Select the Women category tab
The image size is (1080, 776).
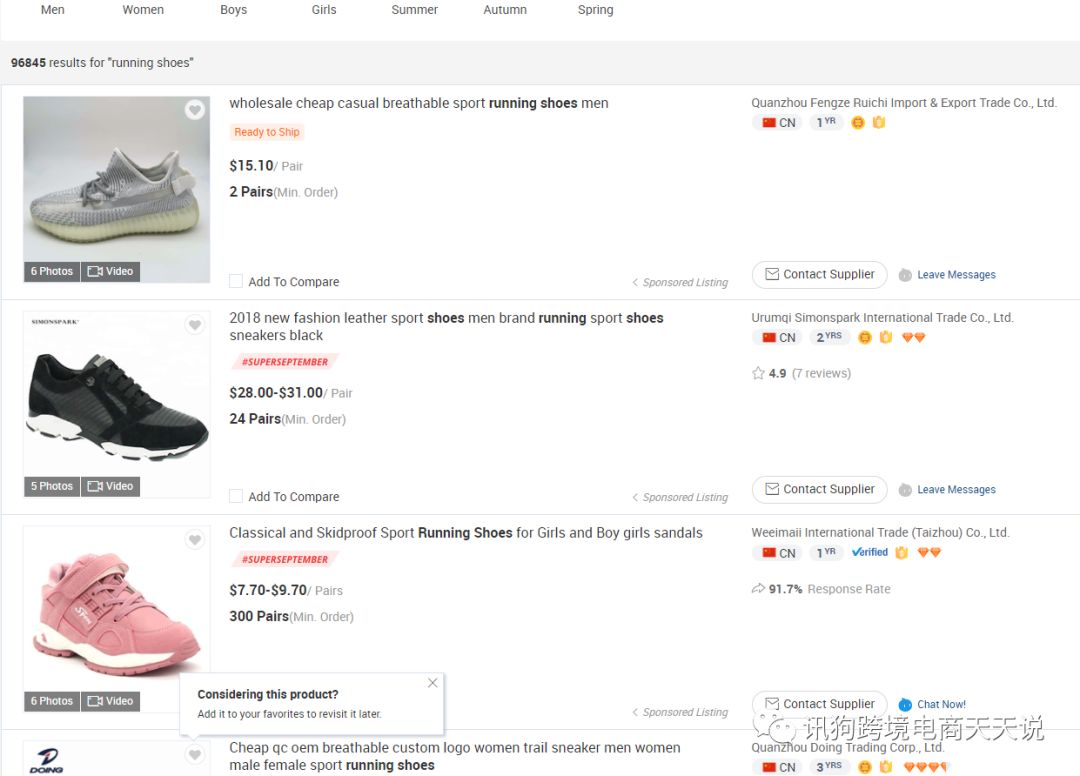(143, 10)
